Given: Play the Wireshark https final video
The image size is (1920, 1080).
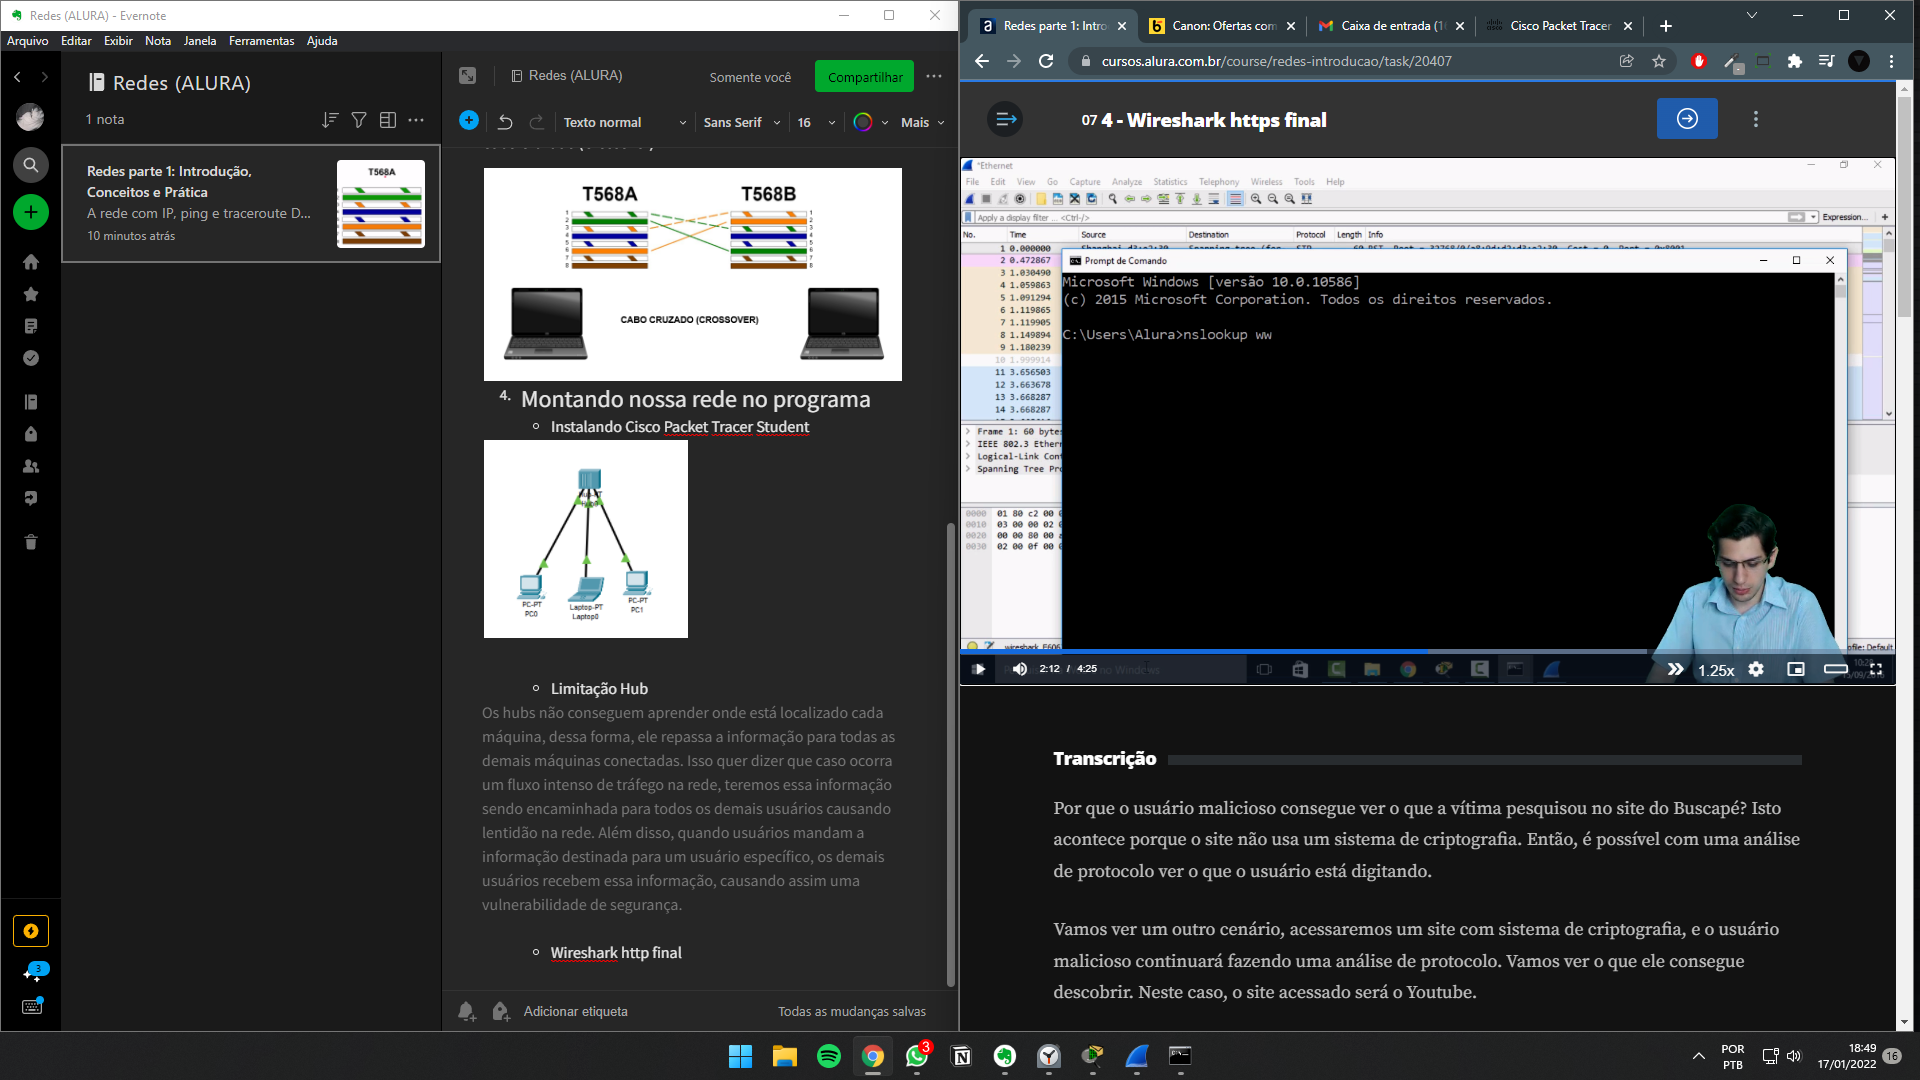Looking at the screenshot, I should (x=980, y=669).
